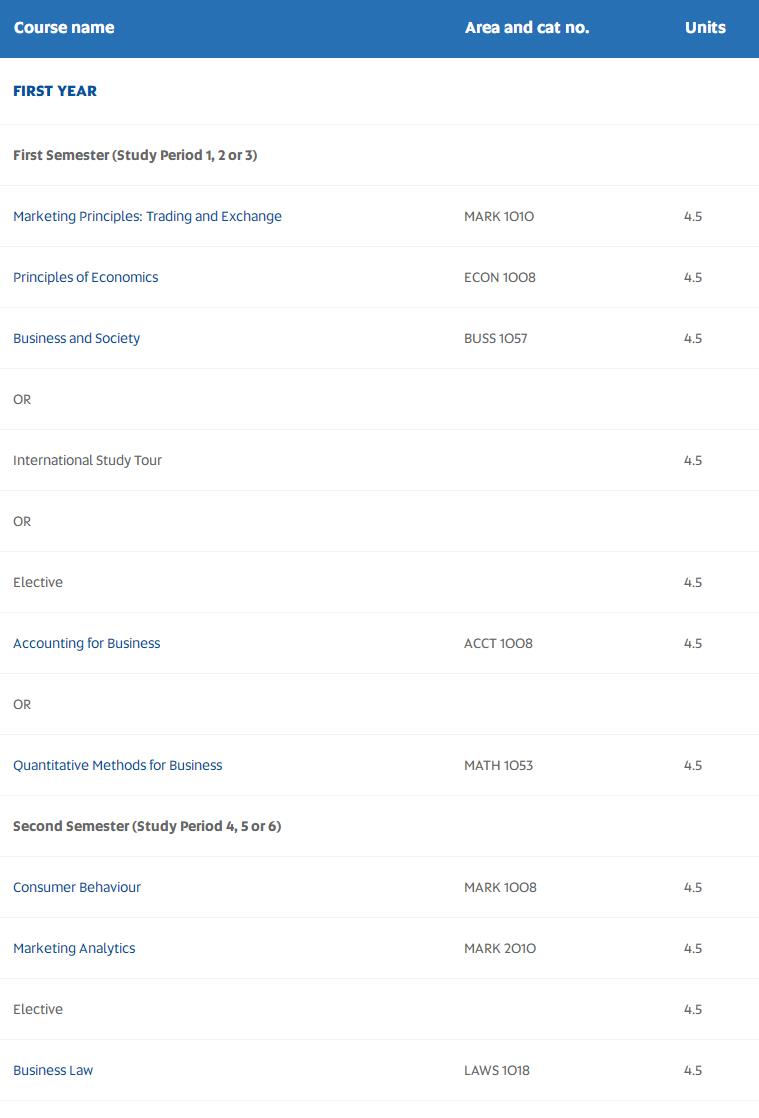Select Quantitative Methods for Business link
The height and width of the screenshot is (1118, 759).
(x=118, y=765)
